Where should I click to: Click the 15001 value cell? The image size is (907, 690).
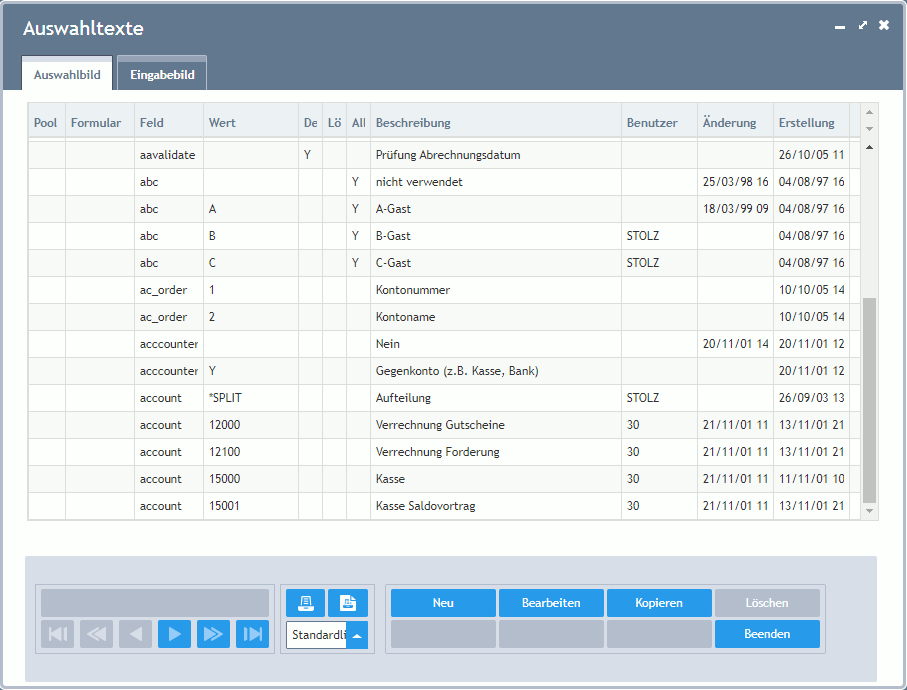pos(251,506)
